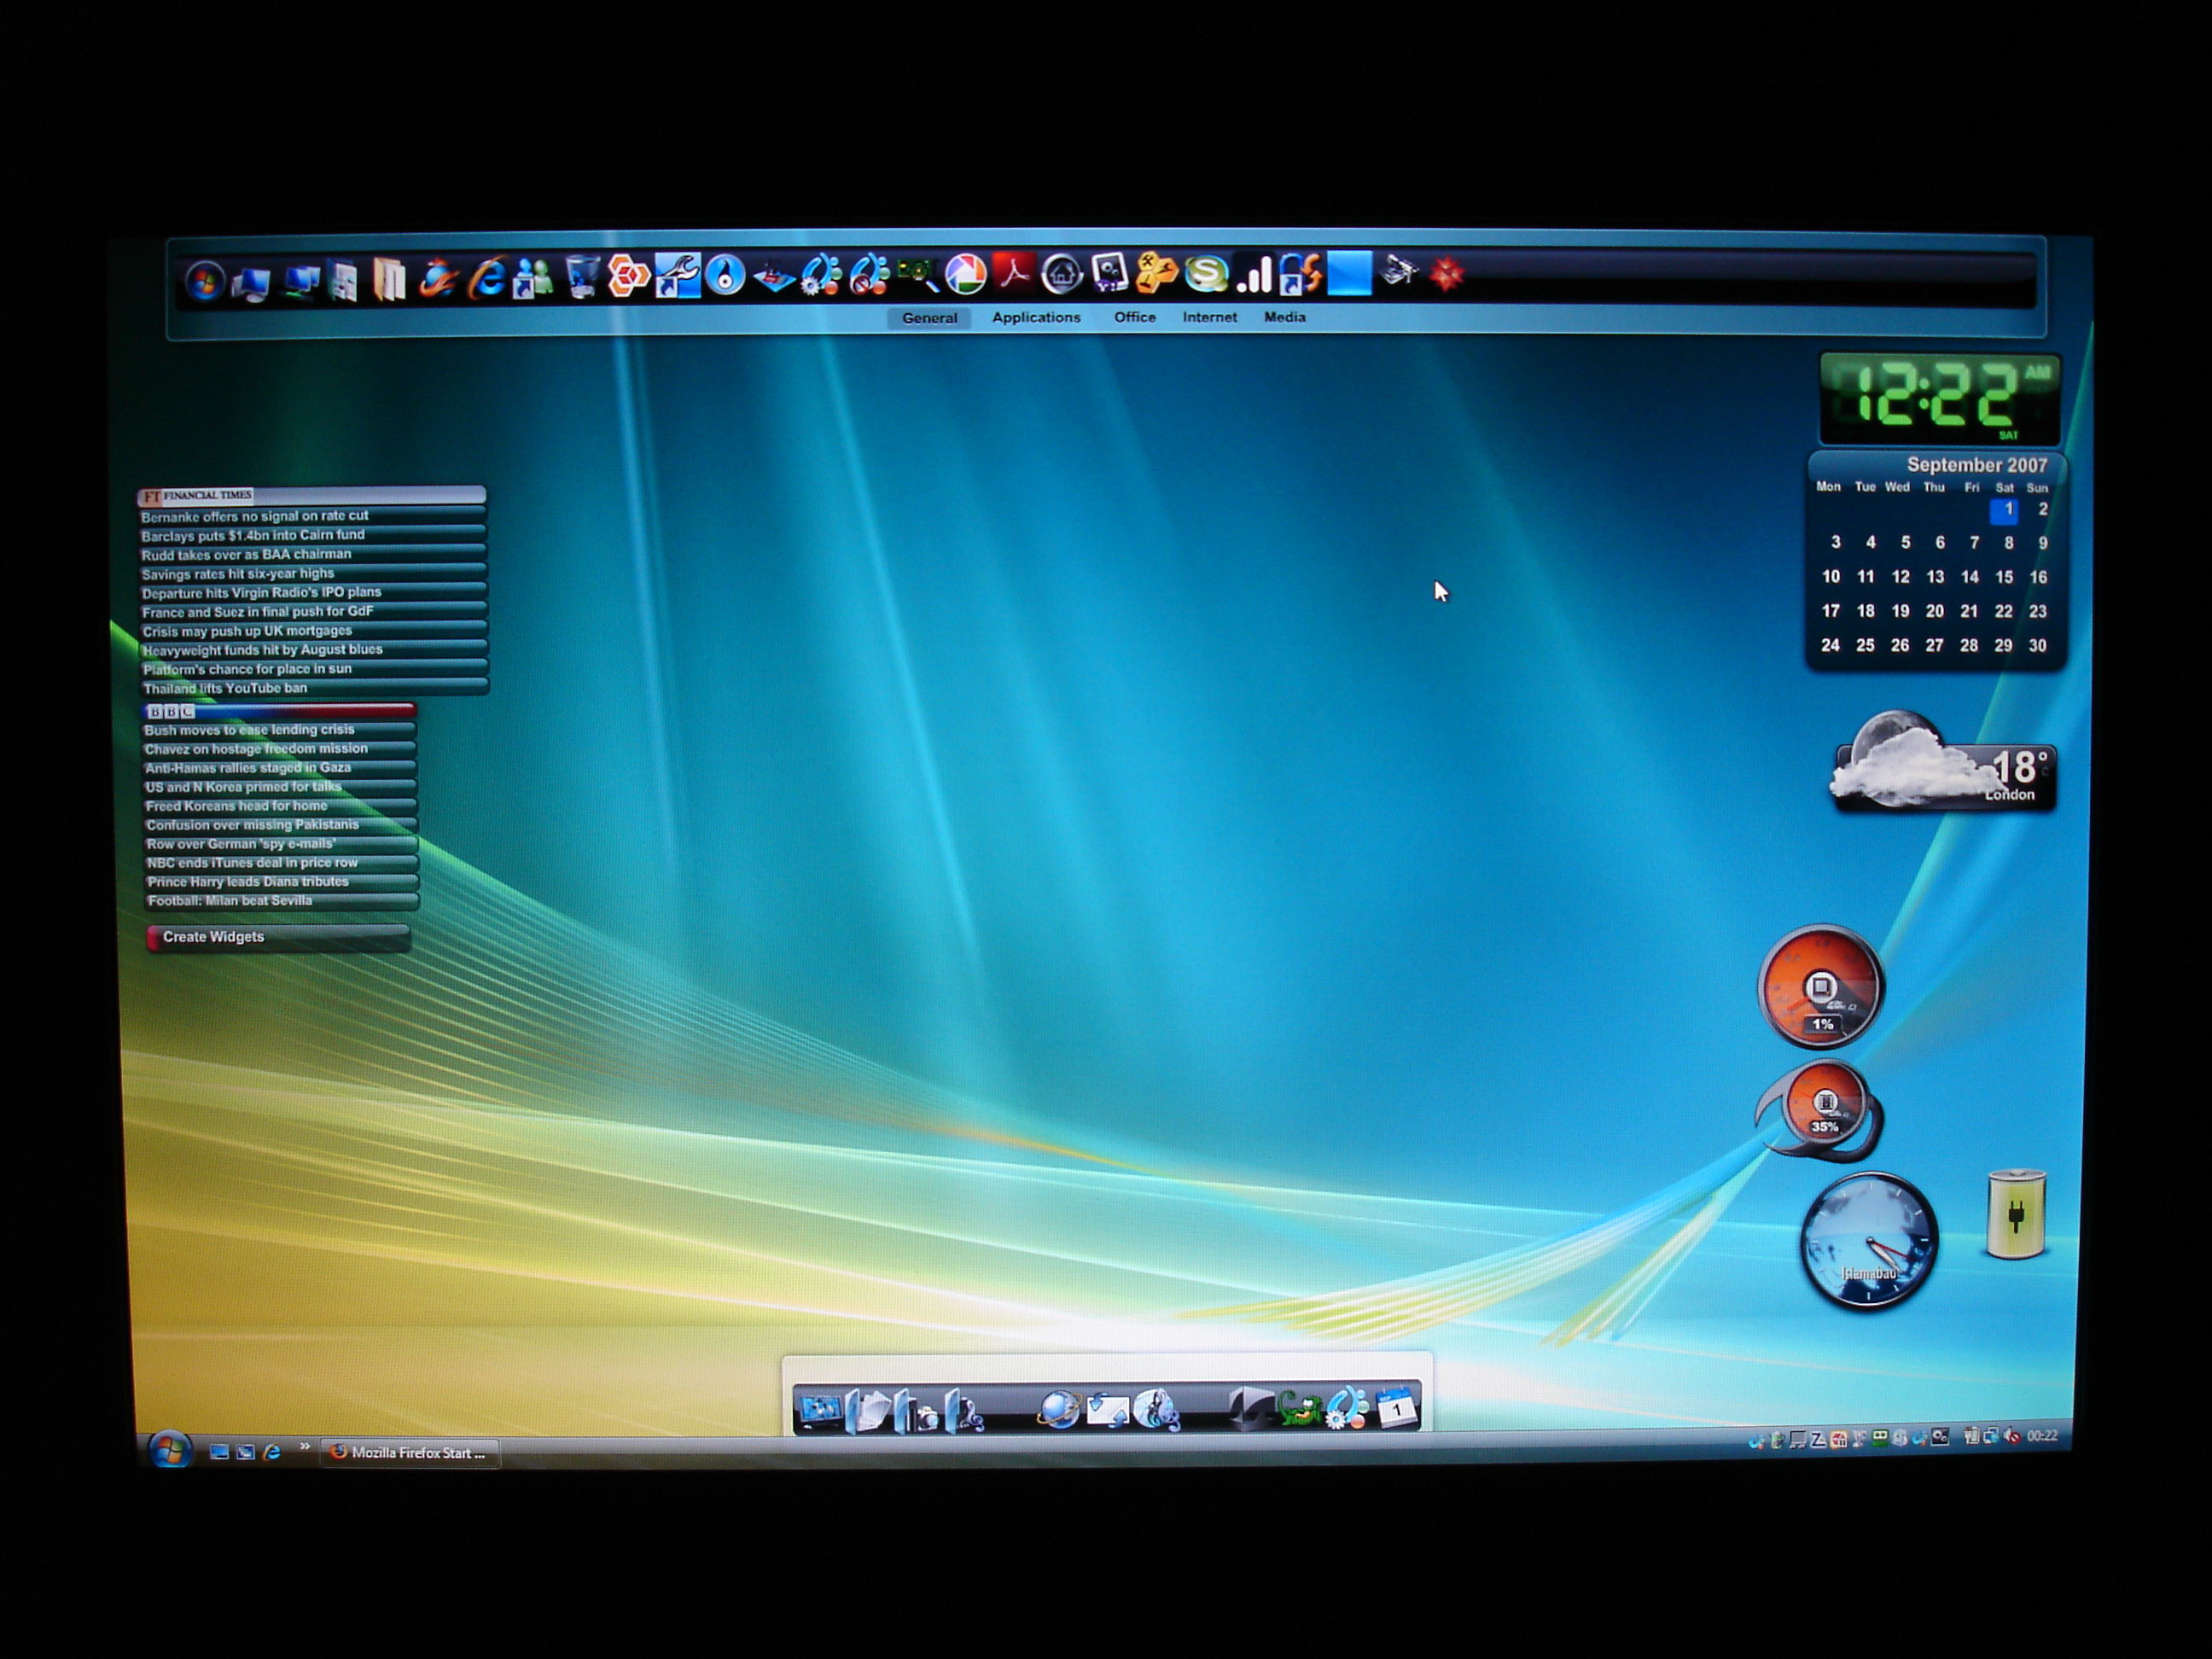Viewport: 2212px width, 1659px height.
Task: Open the orange hexagon app icon in top dock
Action: (x=629, y=276)
